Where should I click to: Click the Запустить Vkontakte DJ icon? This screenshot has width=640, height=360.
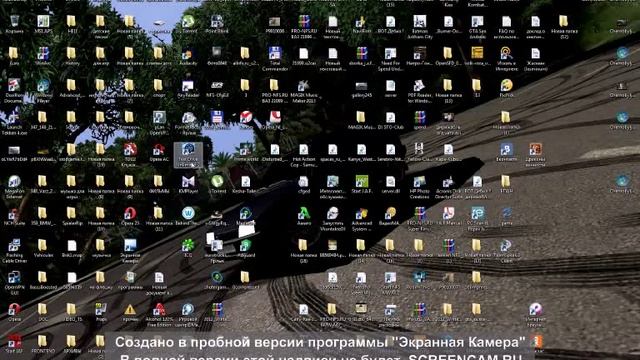pos(332,219)
